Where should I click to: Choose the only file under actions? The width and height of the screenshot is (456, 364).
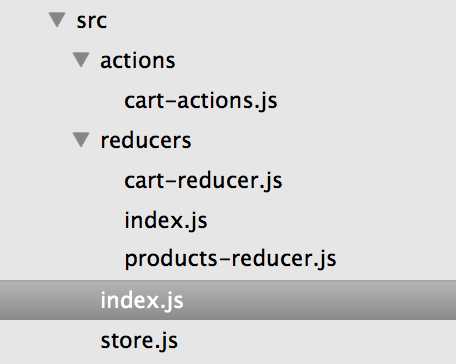201,101
